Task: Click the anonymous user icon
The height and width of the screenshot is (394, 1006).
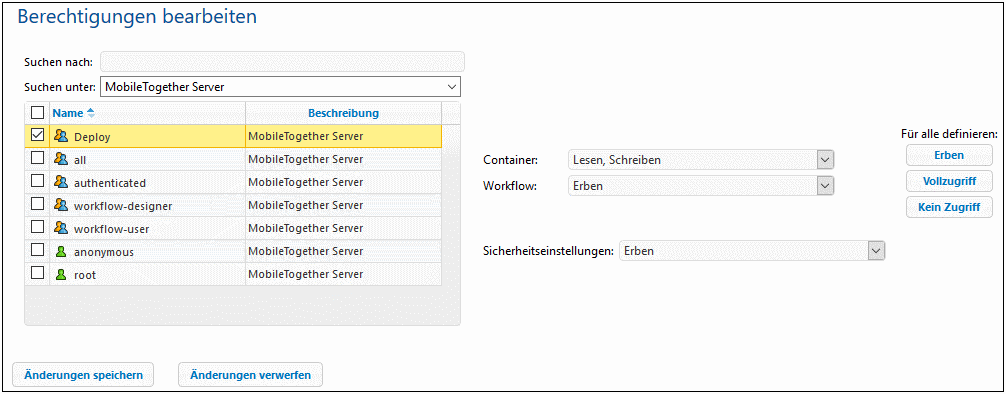Action: point(62,252)
